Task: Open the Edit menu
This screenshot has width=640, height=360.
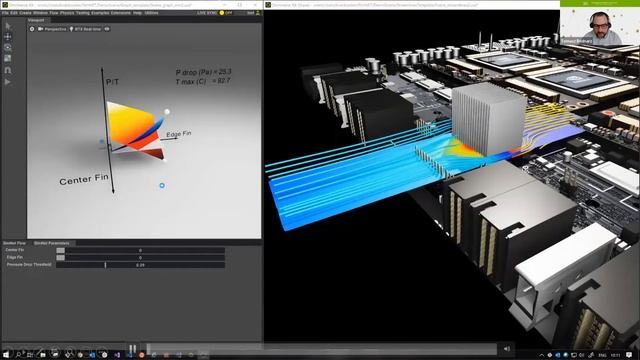Action: tap(14, 13)
